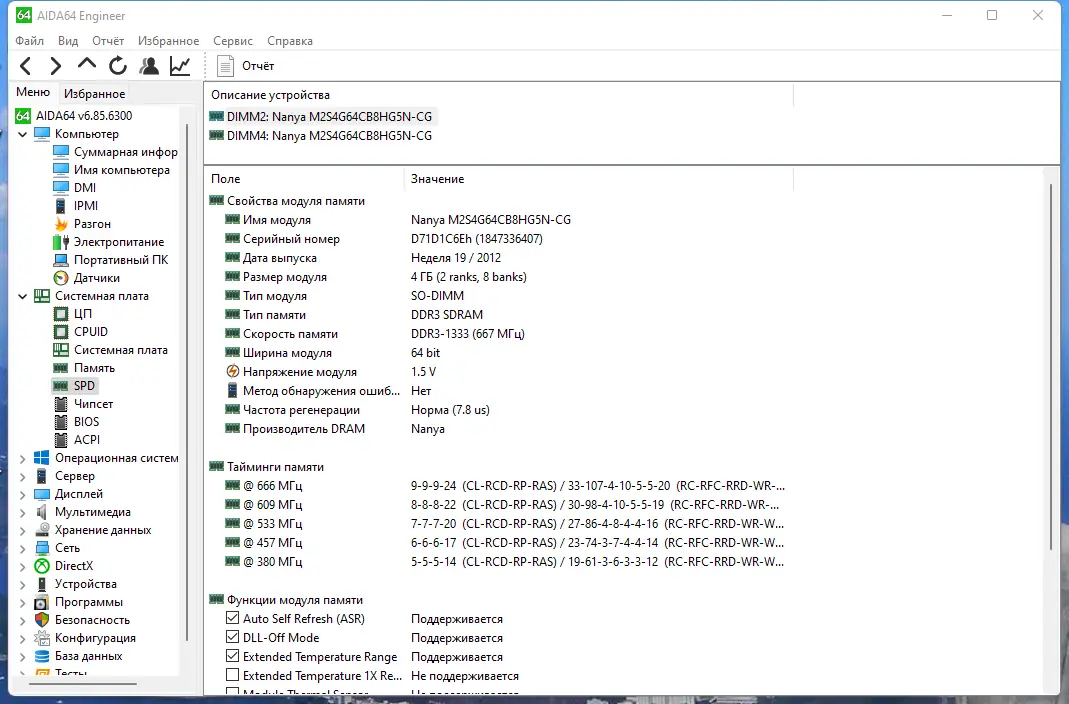Open Портативный ПК laptop item
Image resolution: width=1069 pixels, height=704 pixels.
(x=110, y=260)
